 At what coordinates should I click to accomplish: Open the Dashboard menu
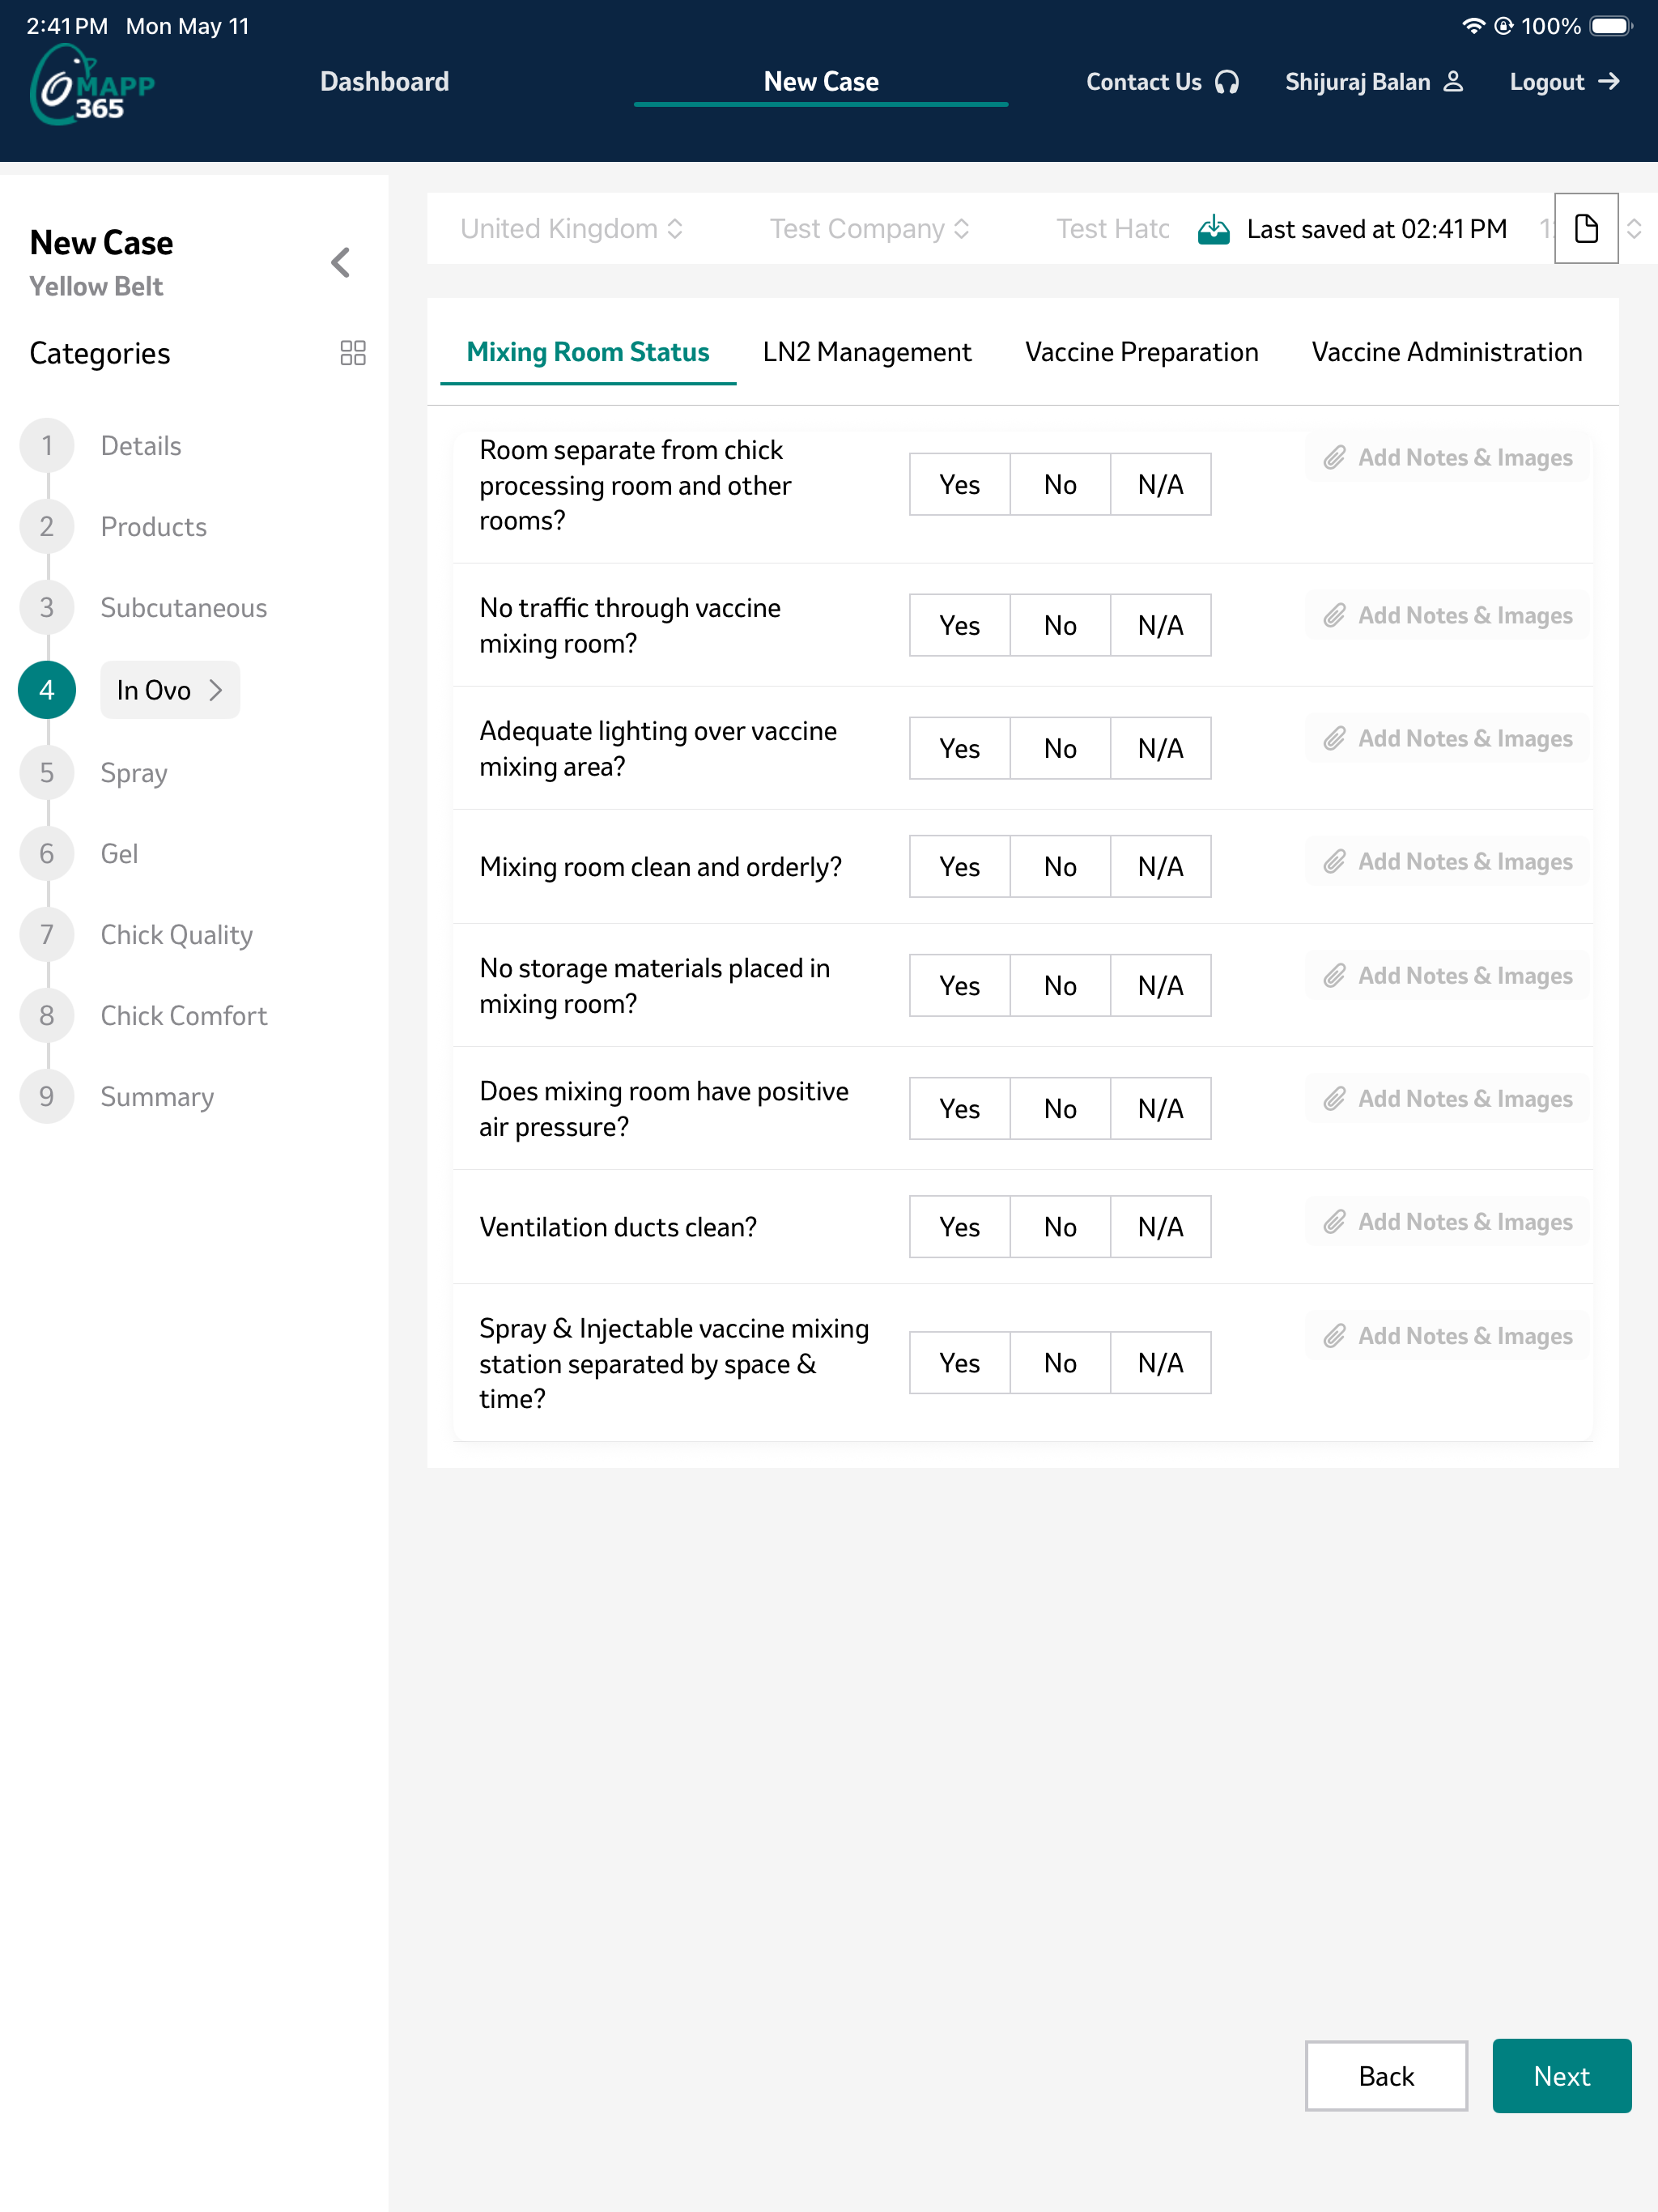tap(385, 82)
